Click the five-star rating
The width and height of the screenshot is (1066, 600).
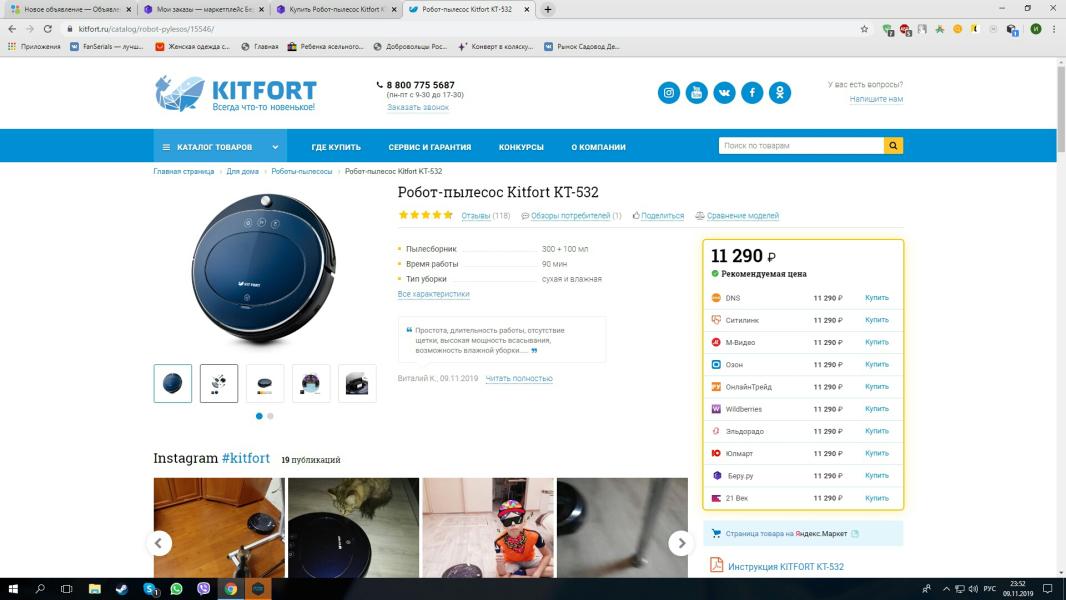426,215
